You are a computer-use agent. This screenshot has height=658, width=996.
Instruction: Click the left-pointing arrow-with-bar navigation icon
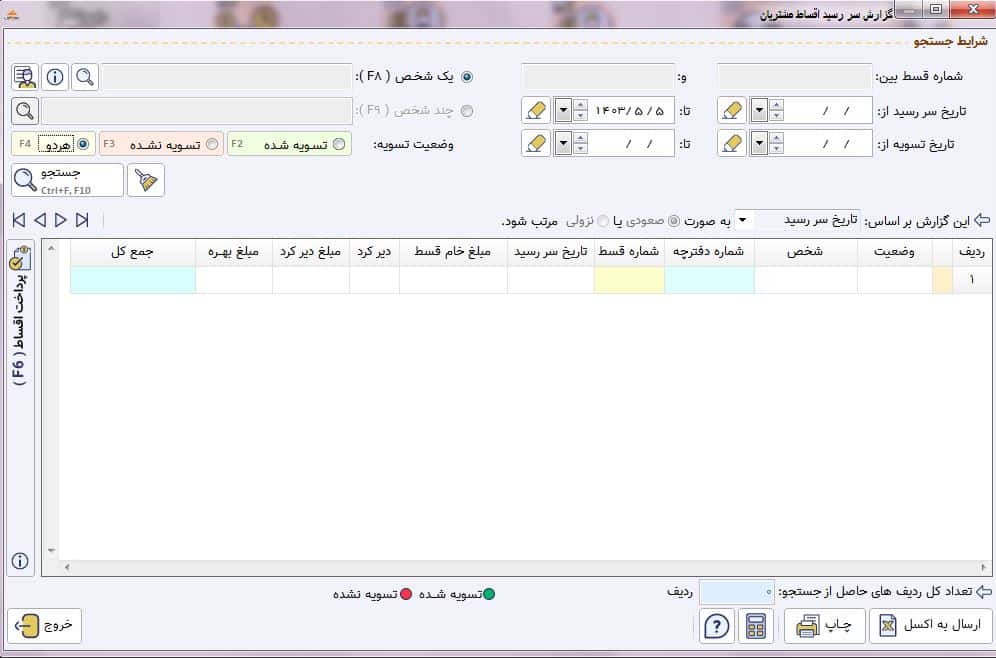(19, 220)
